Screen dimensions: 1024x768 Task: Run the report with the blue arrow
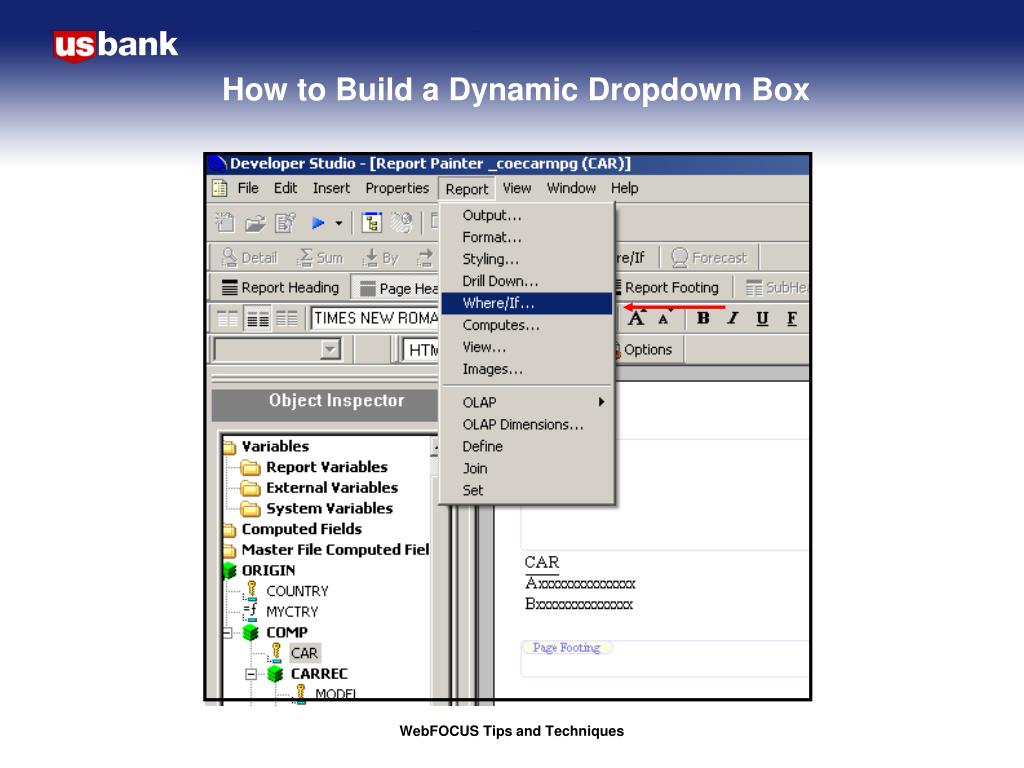318,223
